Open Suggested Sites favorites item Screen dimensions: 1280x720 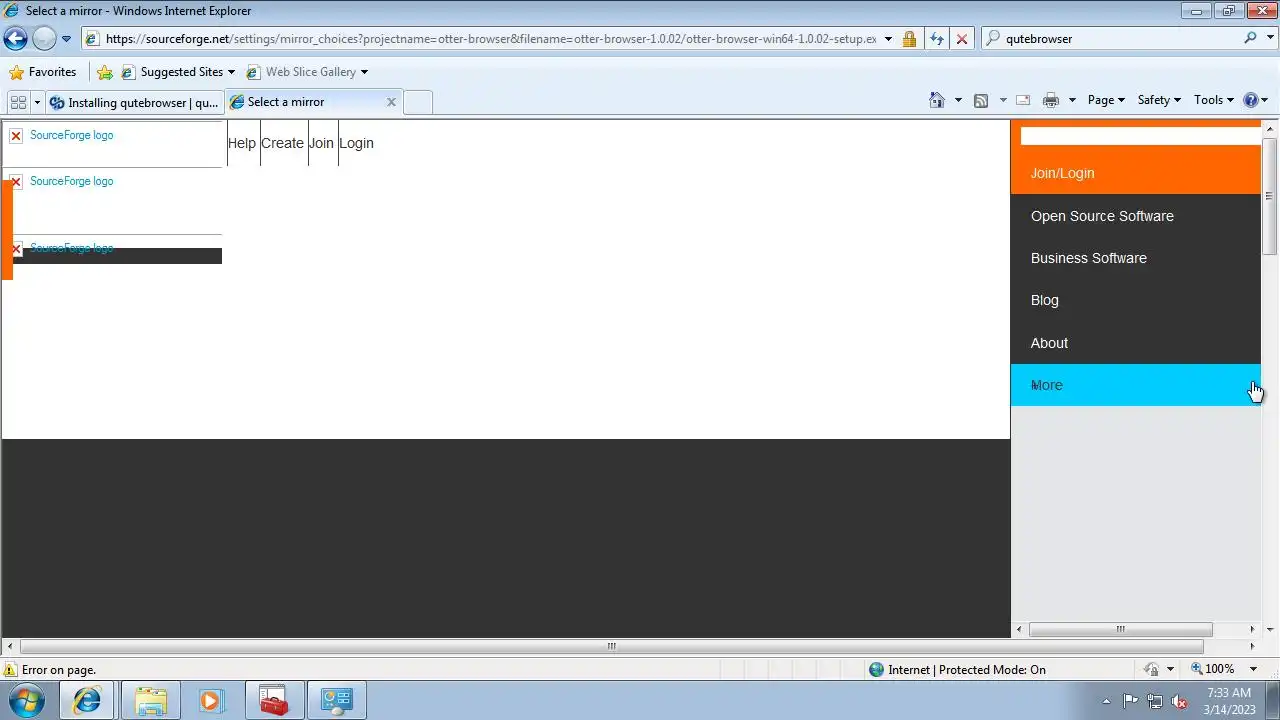pos(179,72)
